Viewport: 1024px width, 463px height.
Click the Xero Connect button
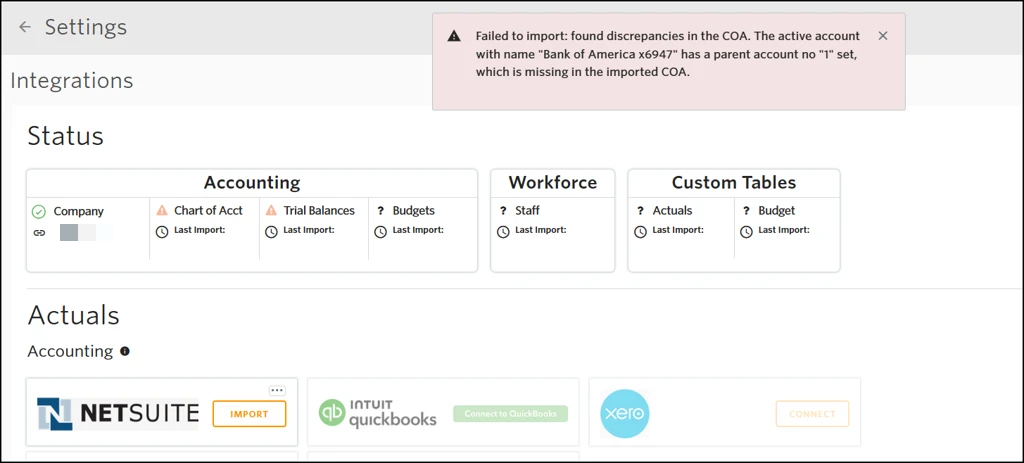[812, 414]
